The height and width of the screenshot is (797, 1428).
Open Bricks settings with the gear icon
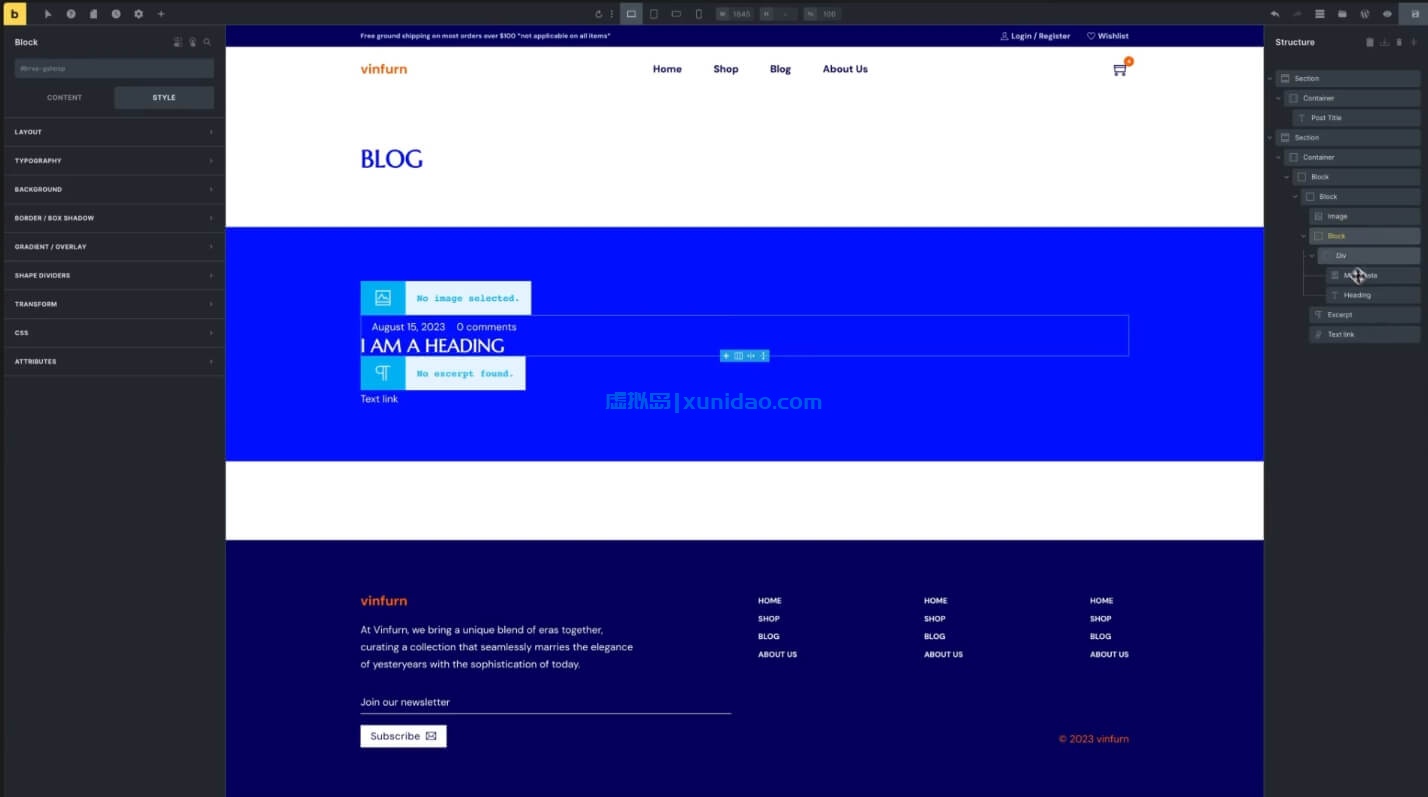(138, 13)
